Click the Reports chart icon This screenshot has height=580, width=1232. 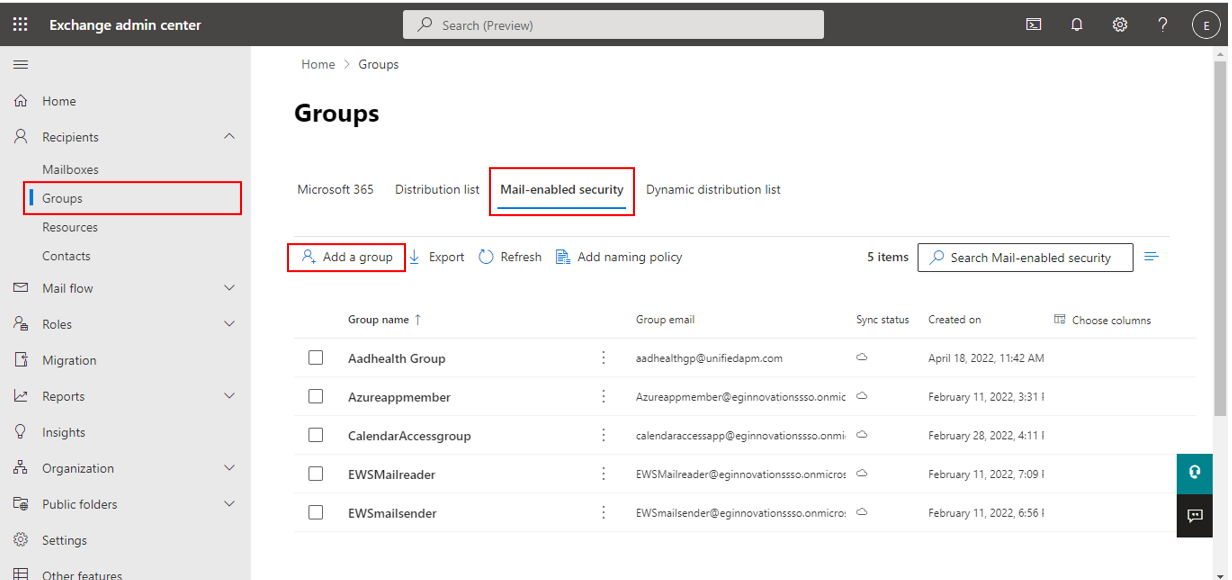[20, 396]
